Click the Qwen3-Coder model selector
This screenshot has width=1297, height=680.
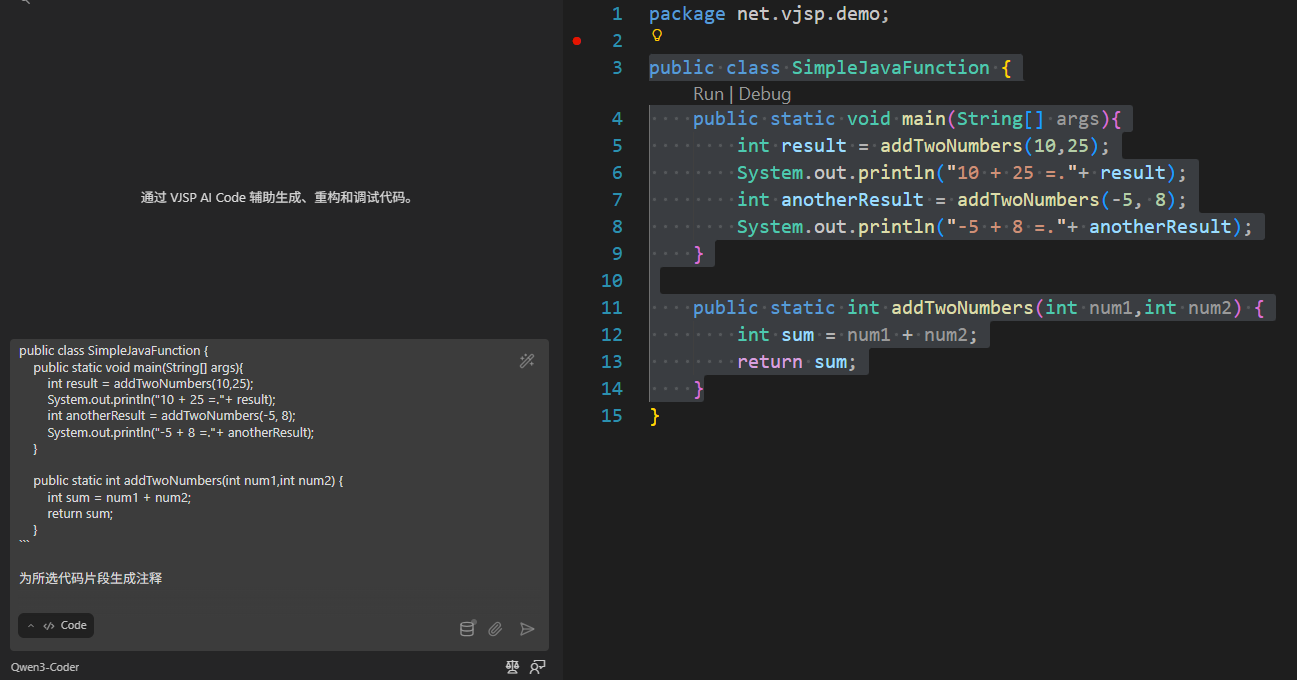(x=45, y=667)
